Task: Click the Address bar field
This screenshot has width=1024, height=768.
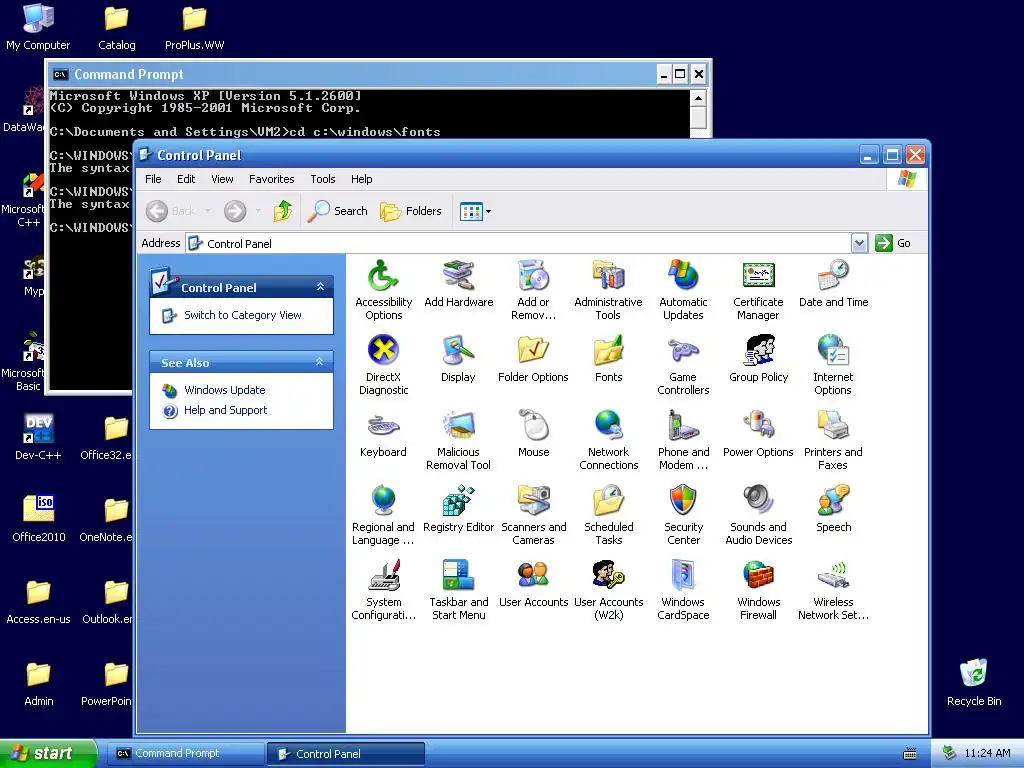Action: (x=519, y=243)
